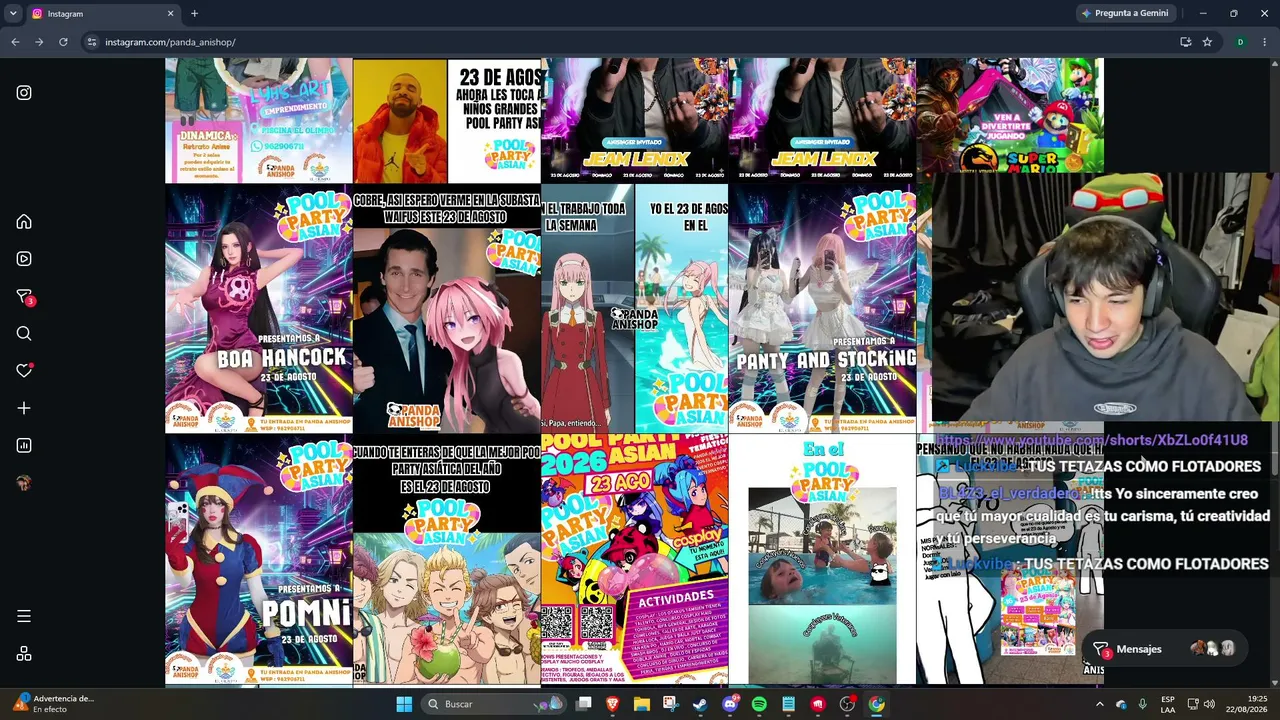Image resolution: width=1280 pixels, height=720 pixels.
Task: Open Google Chrome from the taskbar
Action: (x=876, y=704)
